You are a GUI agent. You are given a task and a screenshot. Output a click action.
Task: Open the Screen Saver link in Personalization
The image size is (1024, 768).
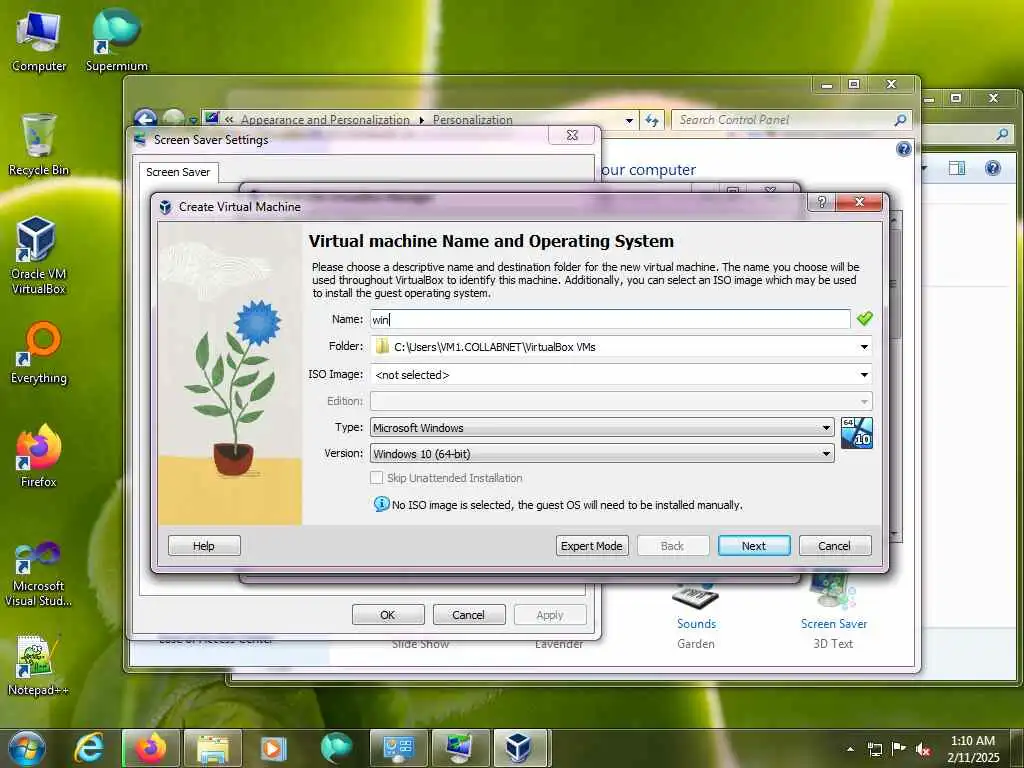tap(834, 624)
